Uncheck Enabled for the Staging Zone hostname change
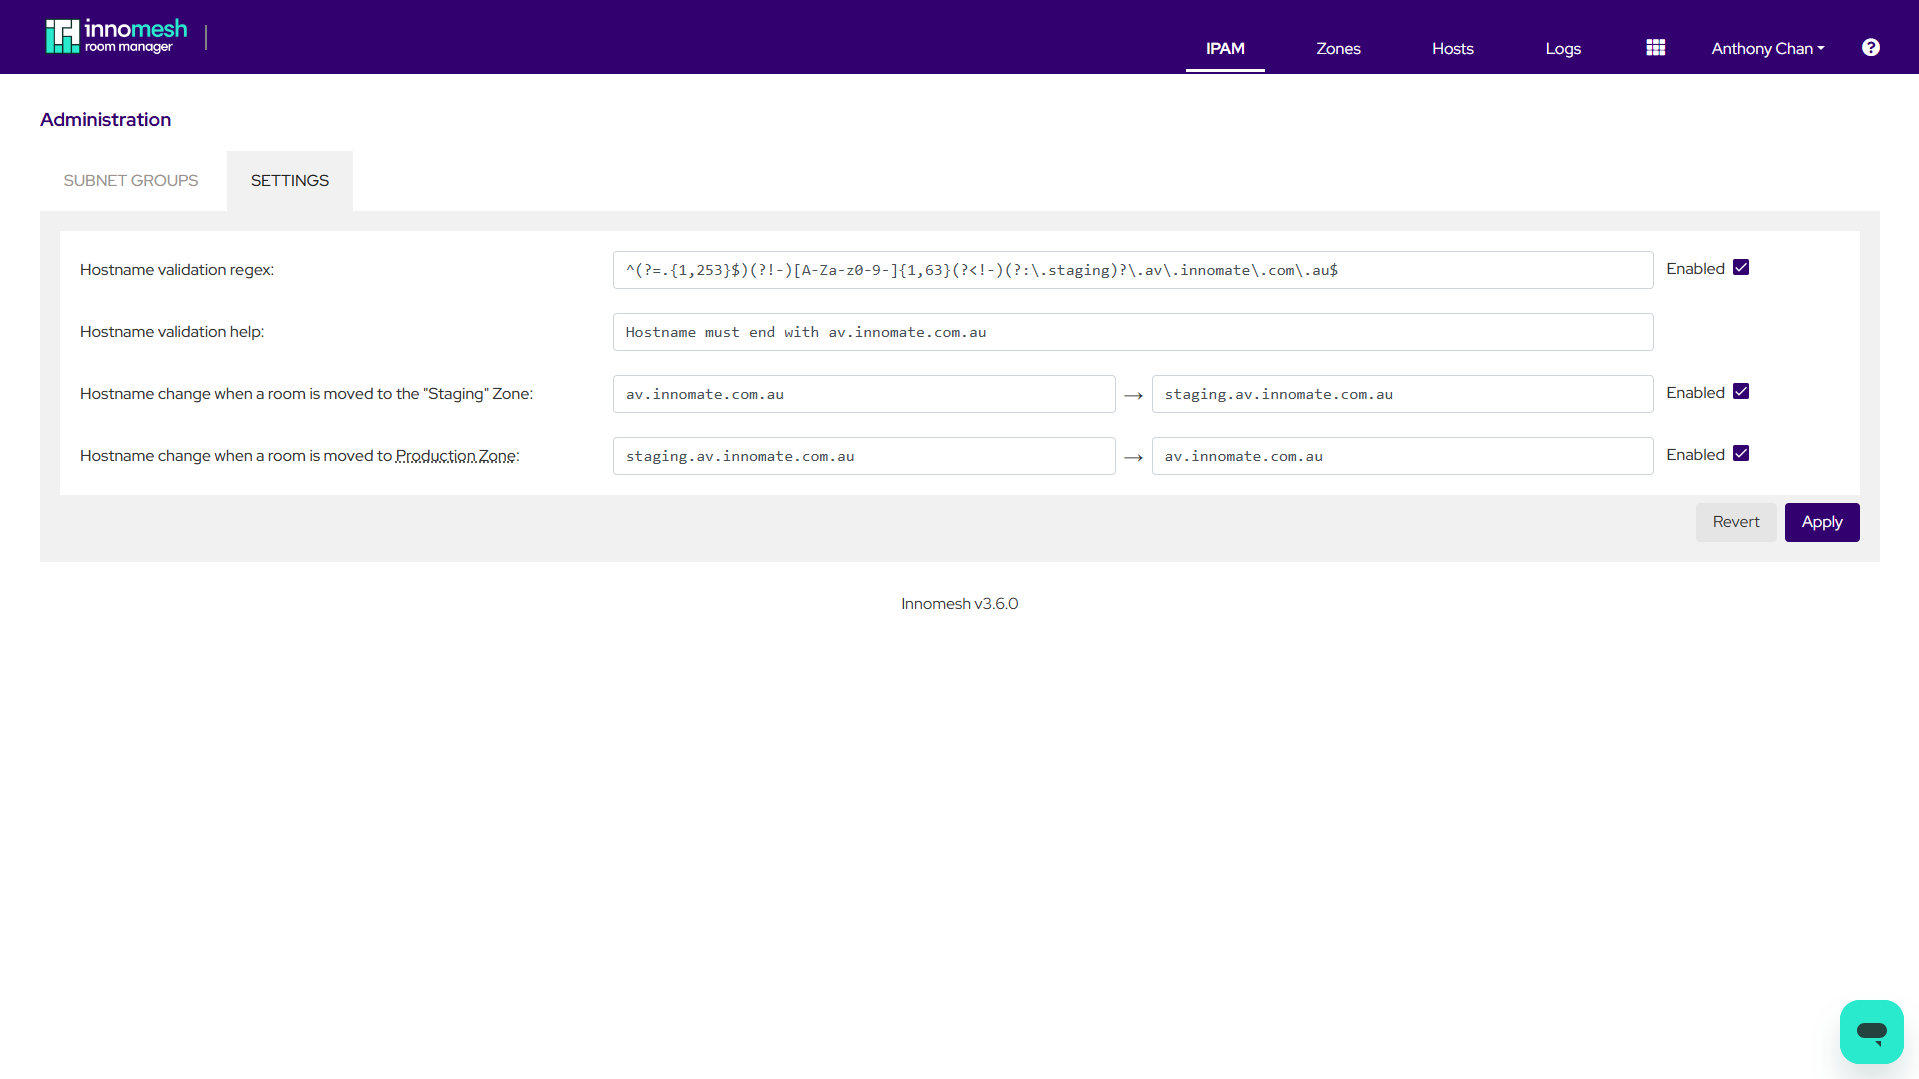 point(1741,391)
